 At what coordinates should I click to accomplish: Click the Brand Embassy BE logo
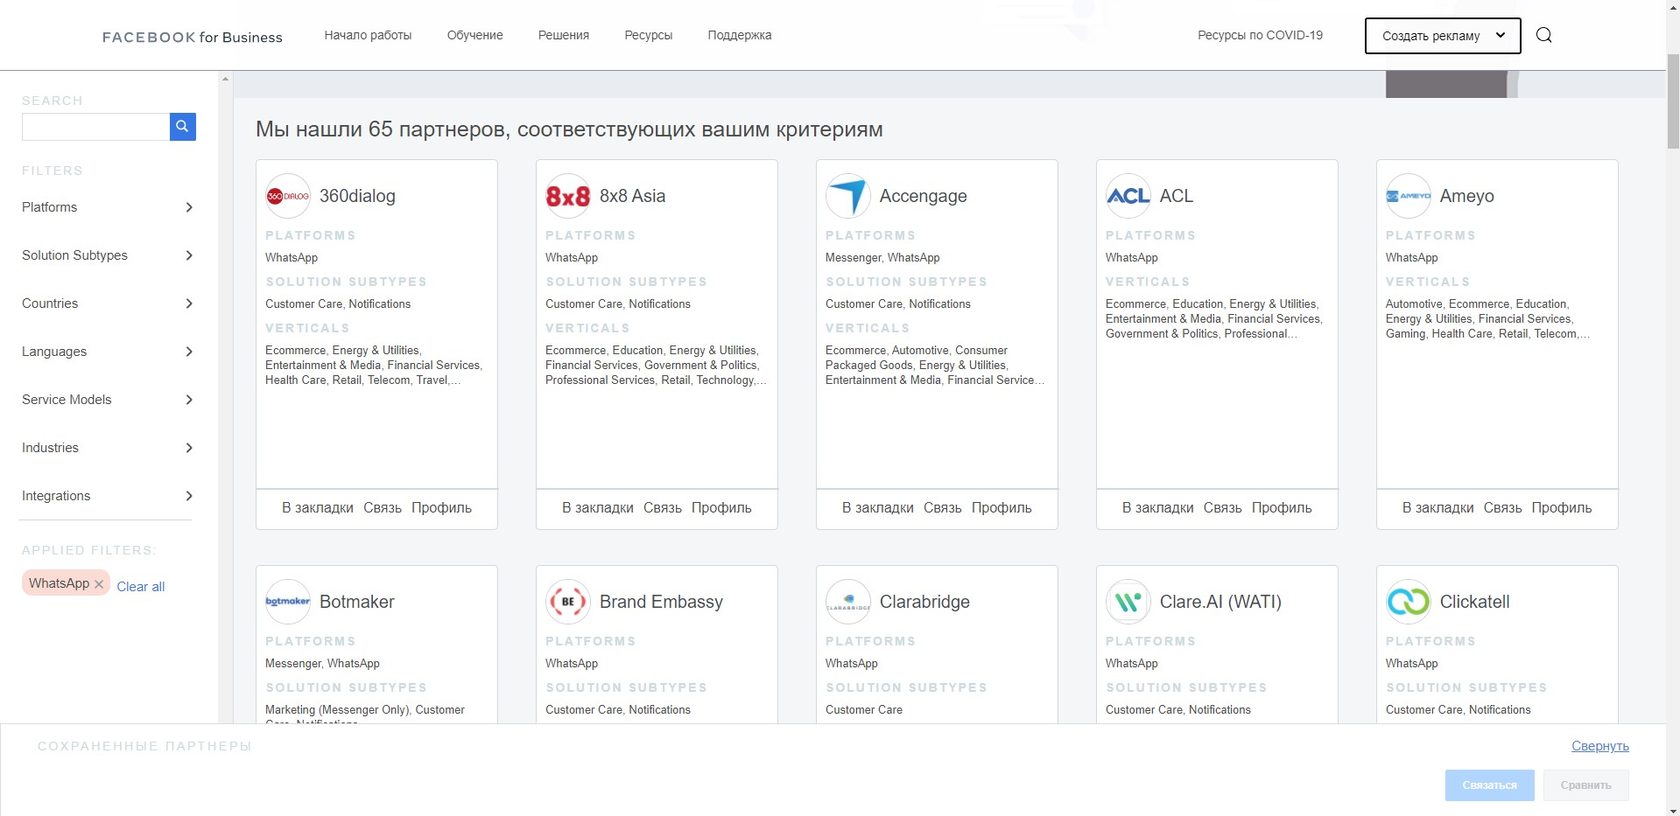coord(568,602)
